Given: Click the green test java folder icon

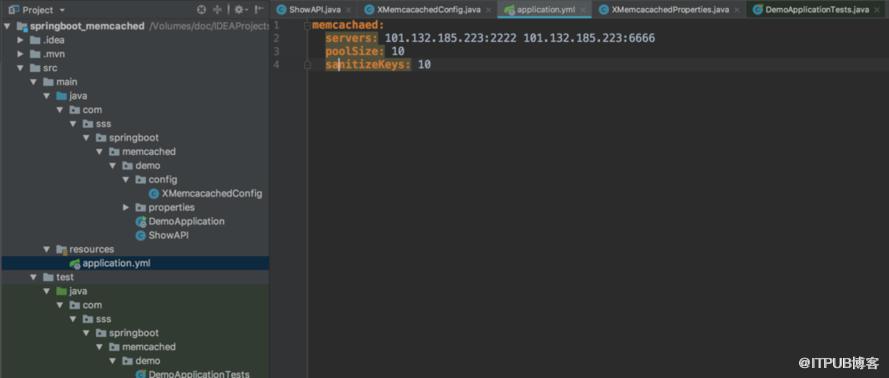Looking at the screenshot, I should (61, 291).
